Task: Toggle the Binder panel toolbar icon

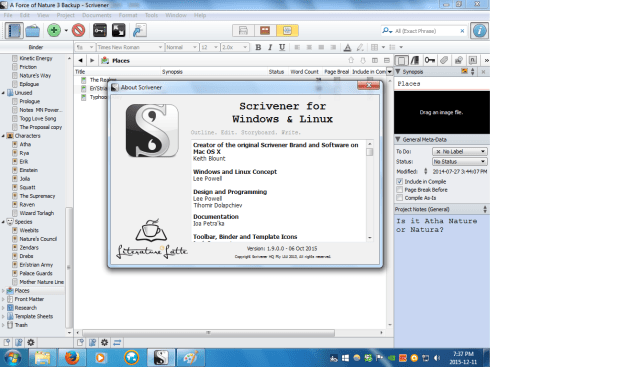Action: pyautogui.click(x=13, y=30)
